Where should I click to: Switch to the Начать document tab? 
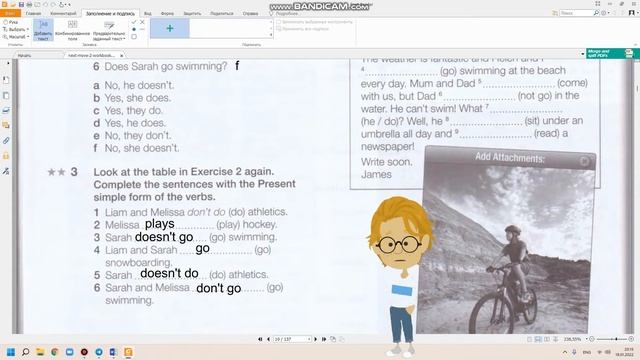tap(24, 55)
